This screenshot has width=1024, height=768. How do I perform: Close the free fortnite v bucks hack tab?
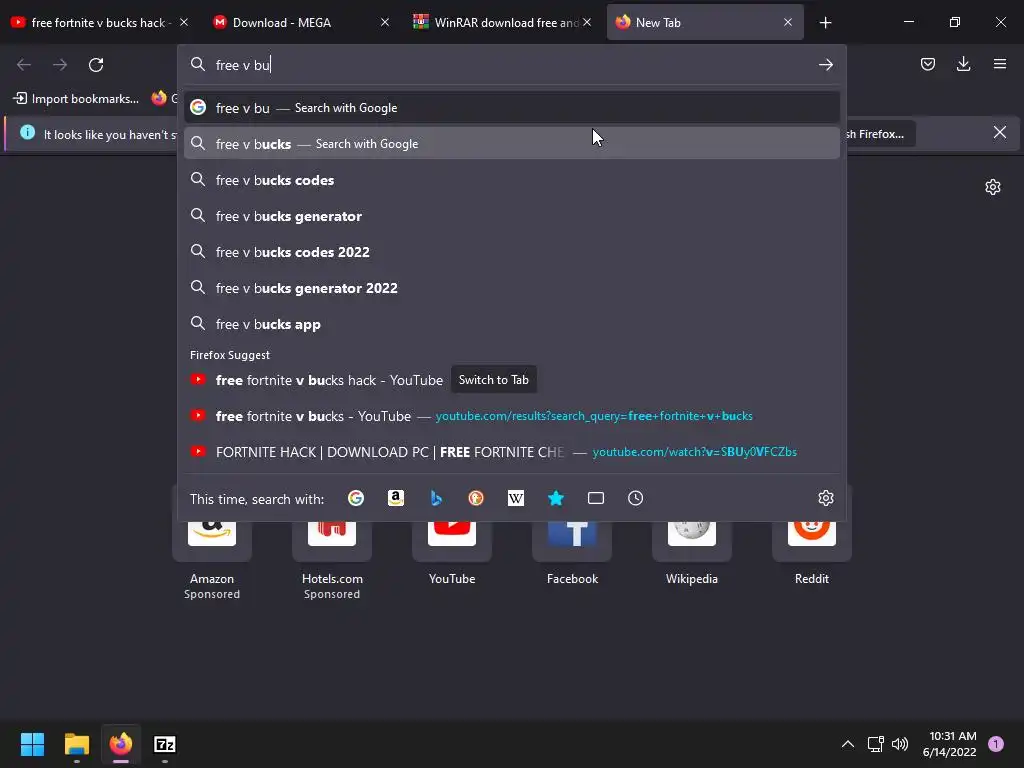pos(184,22)
